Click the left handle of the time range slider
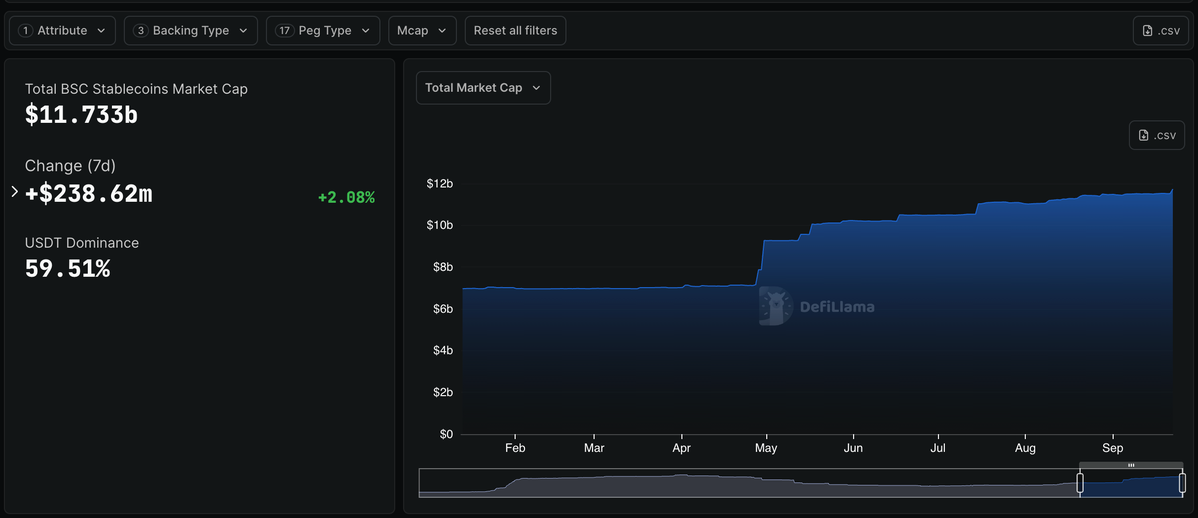This screenshot has height=518, width=1198. pos(1080,483)
